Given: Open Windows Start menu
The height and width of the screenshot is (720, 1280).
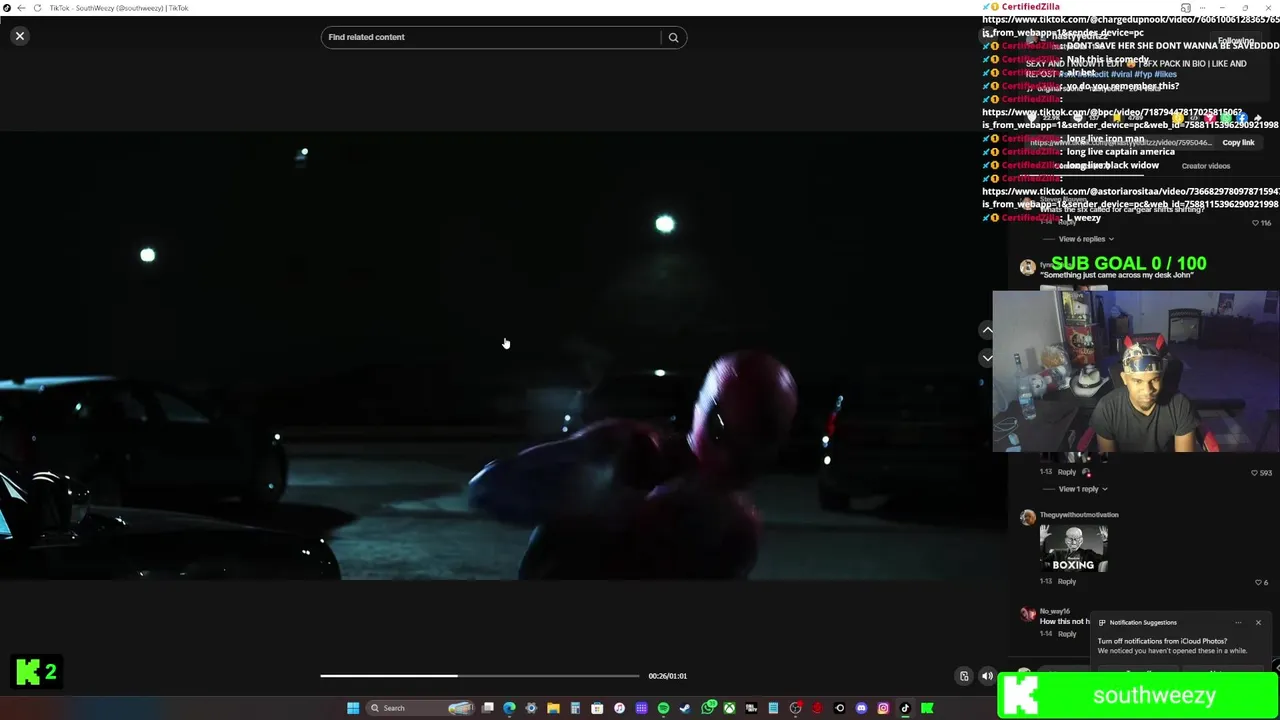Looking at the screenshot, I should coord(353,708).
